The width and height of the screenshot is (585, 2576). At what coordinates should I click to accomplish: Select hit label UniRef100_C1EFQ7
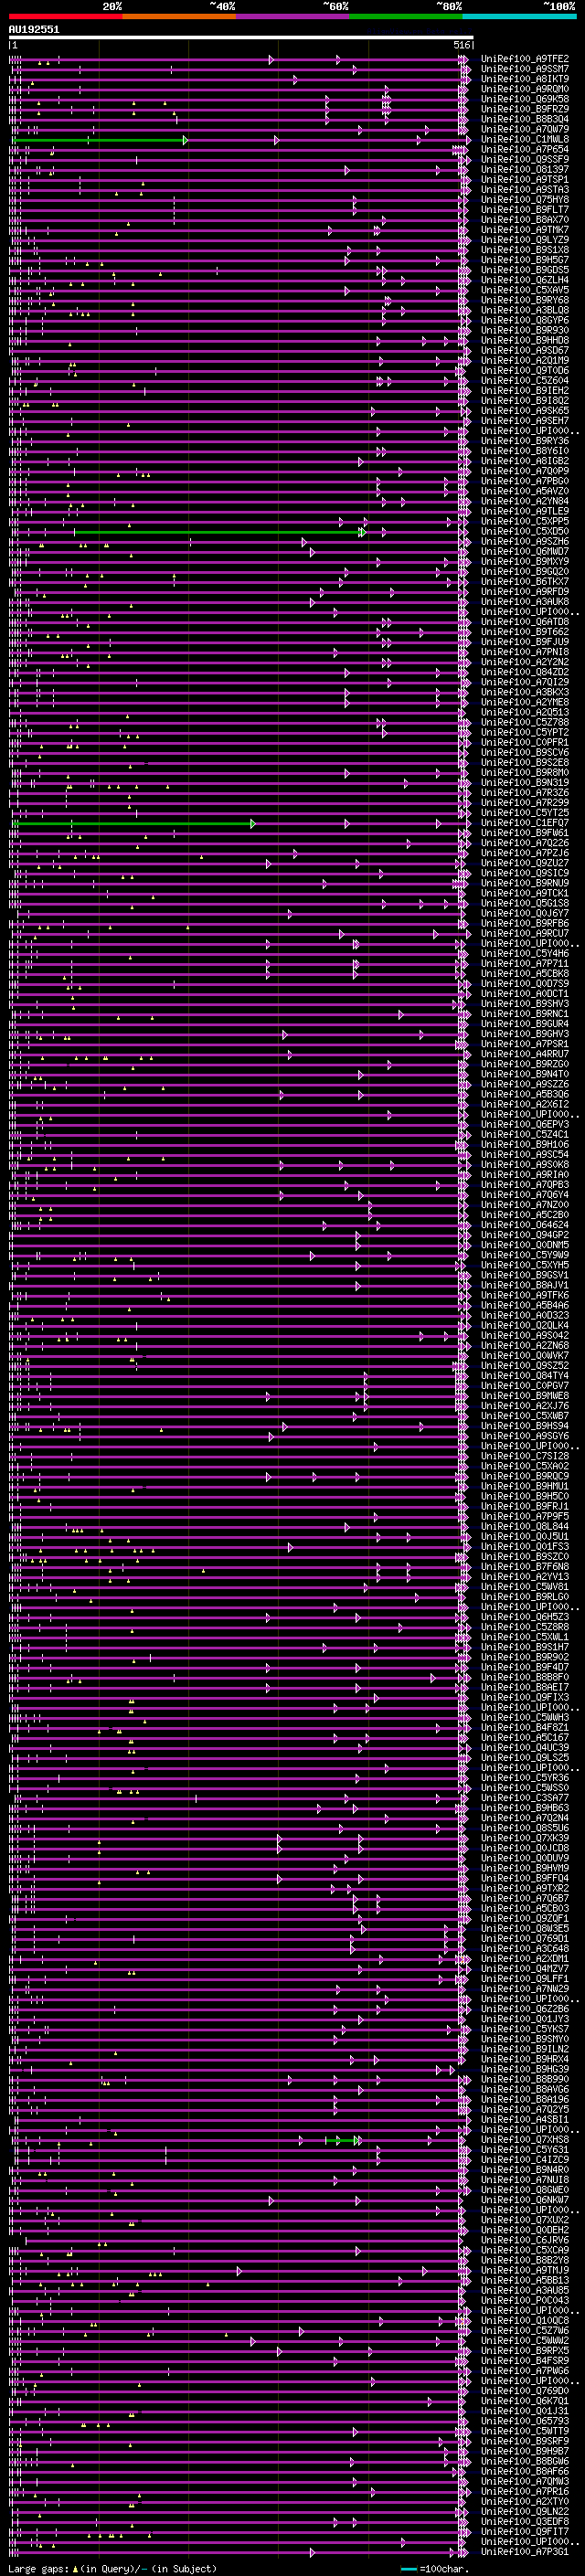525,823
